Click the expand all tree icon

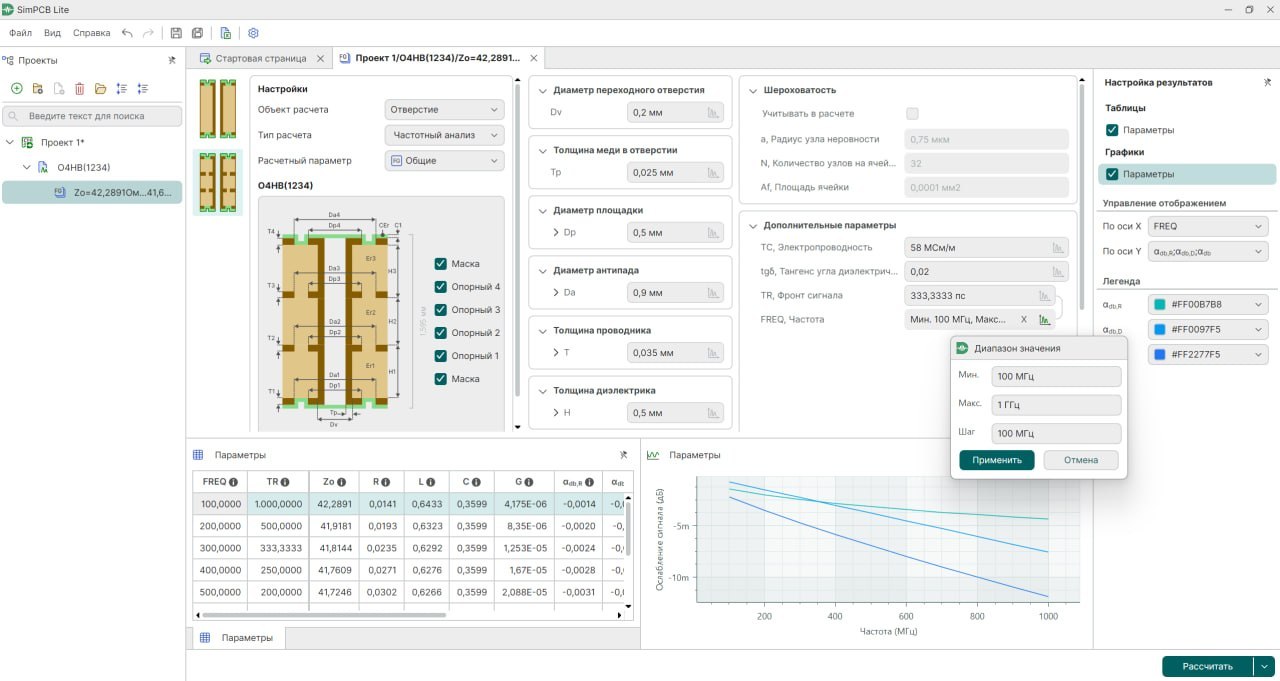click(122, 89)
